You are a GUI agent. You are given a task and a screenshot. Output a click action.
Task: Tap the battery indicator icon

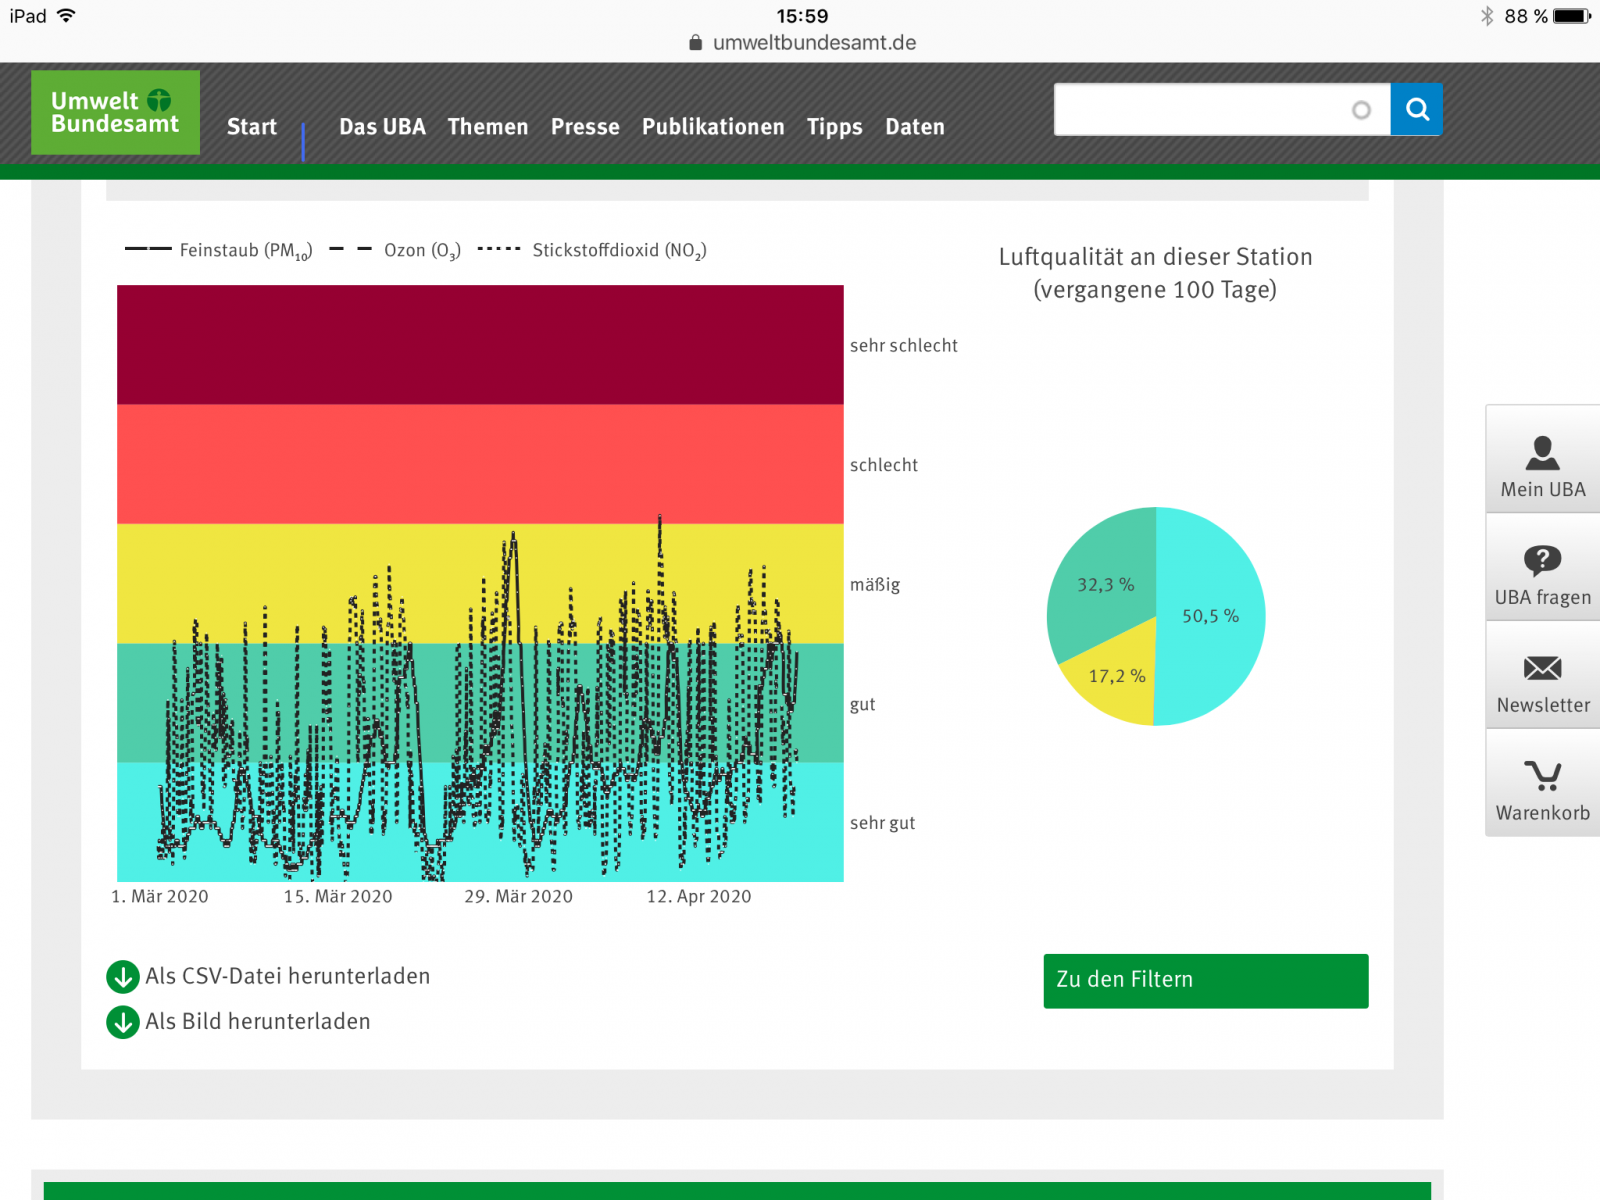(x=1572, y=16)
